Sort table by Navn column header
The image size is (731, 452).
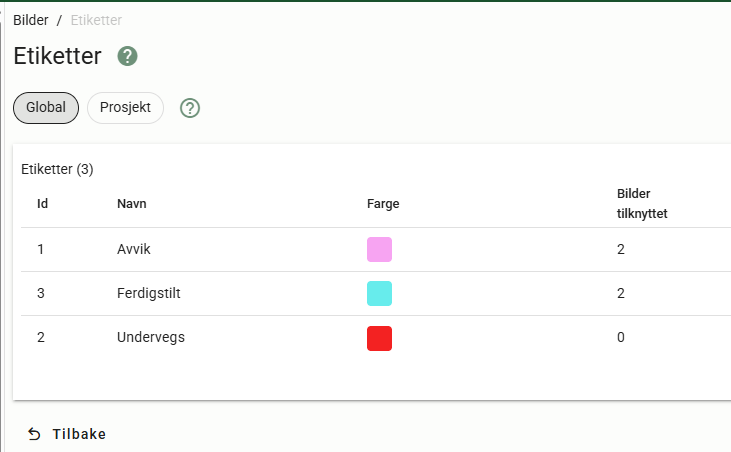click(x=132, y=204)
